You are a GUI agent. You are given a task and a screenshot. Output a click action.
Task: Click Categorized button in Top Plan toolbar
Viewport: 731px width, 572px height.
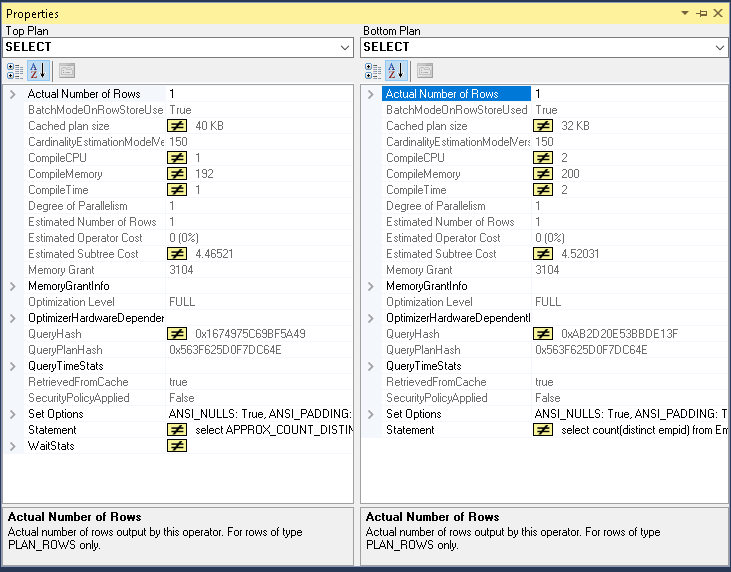point(15,70)
